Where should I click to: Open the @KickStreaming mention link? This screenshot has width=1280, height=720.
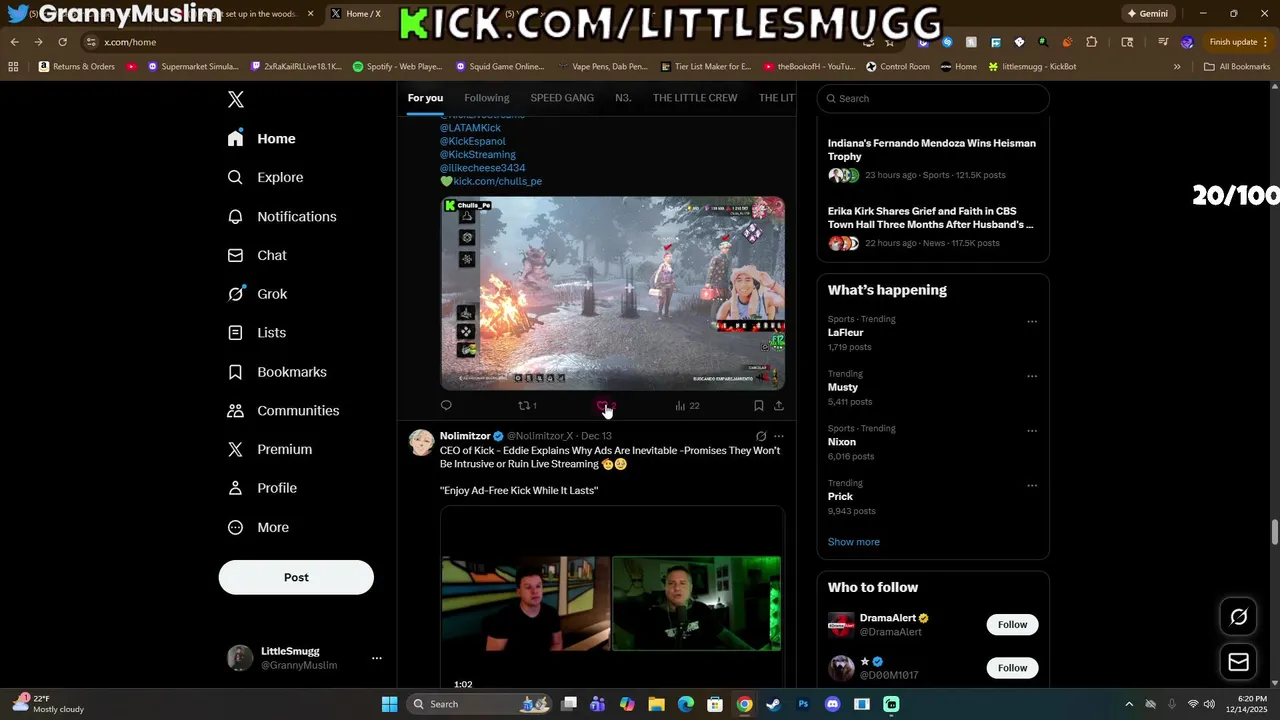click(478, 155)
